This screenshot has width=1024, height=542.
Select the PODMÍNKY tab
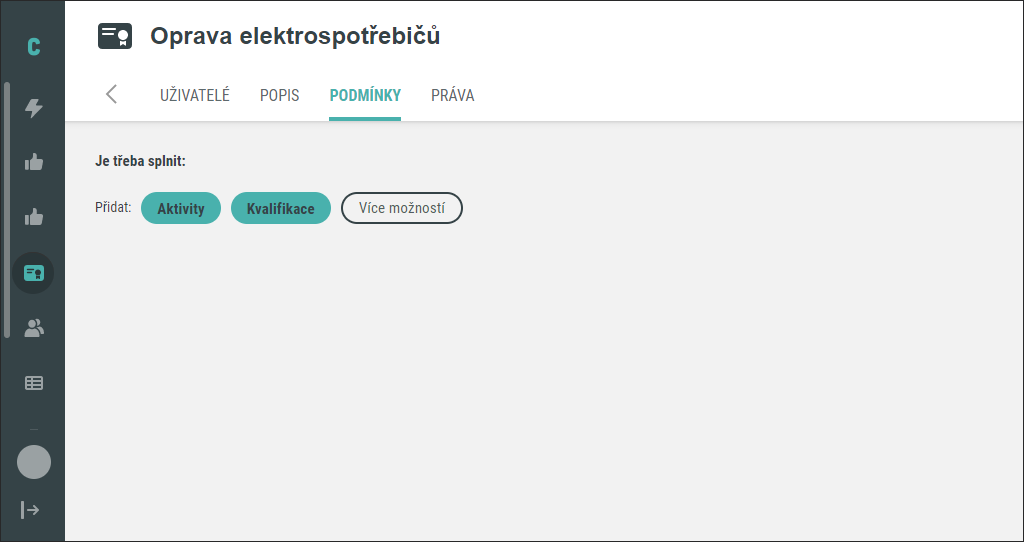(365, 95)
